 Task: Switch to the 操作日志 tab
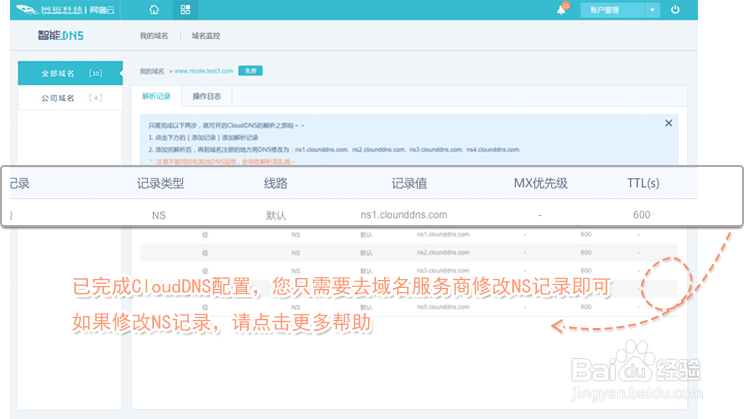click(207, 96)
